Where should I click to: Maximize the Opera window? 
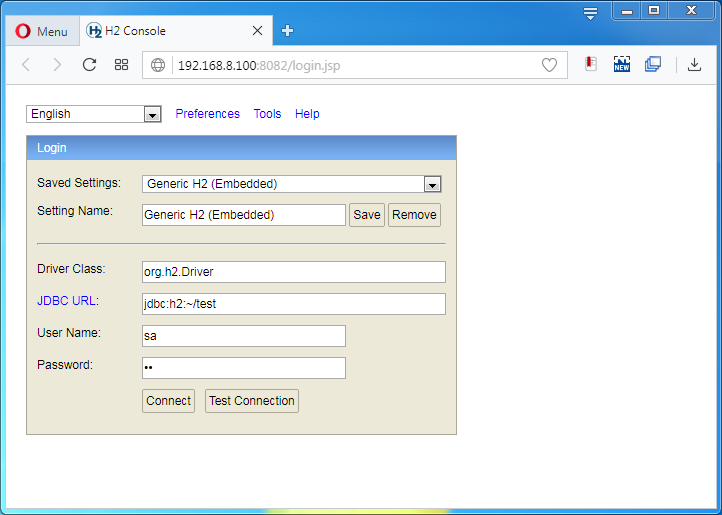click(x=654, y=11)
